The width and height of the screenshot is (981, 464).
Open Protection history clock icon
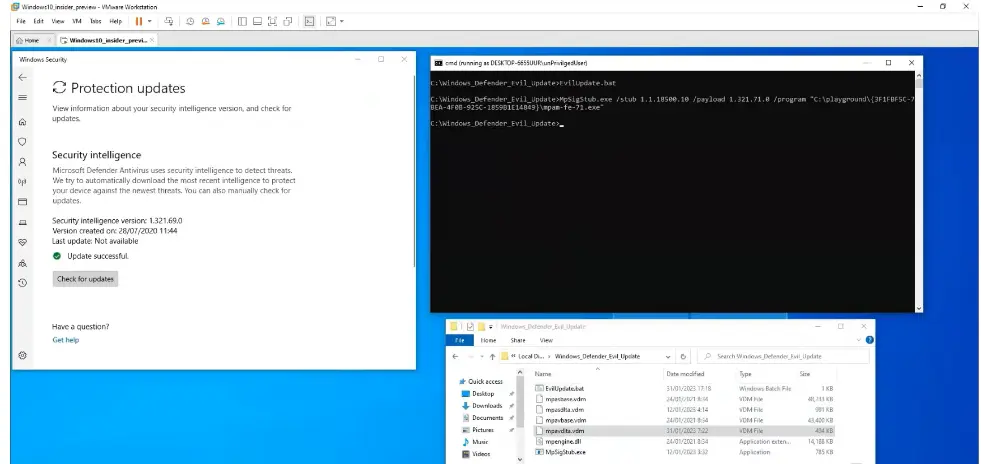[23, 283]
